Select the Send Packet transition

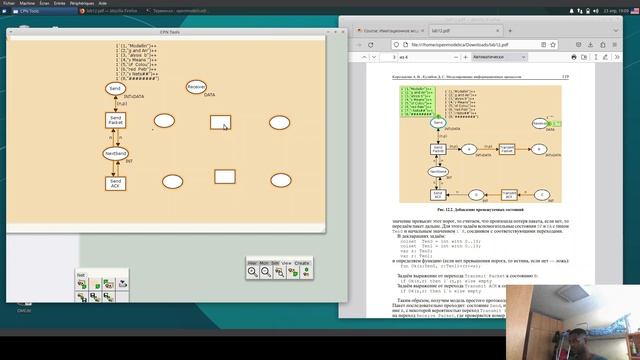pyautogui.click(x=116, y=120)
